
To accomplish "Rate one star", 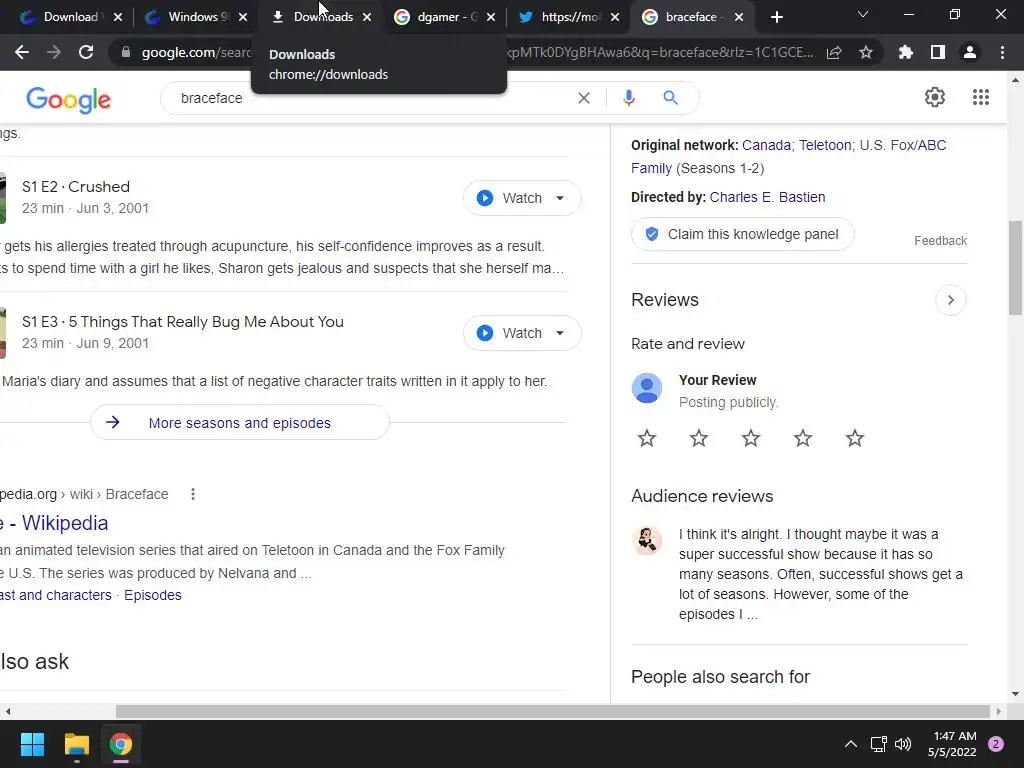I will [x=647, y=438].
